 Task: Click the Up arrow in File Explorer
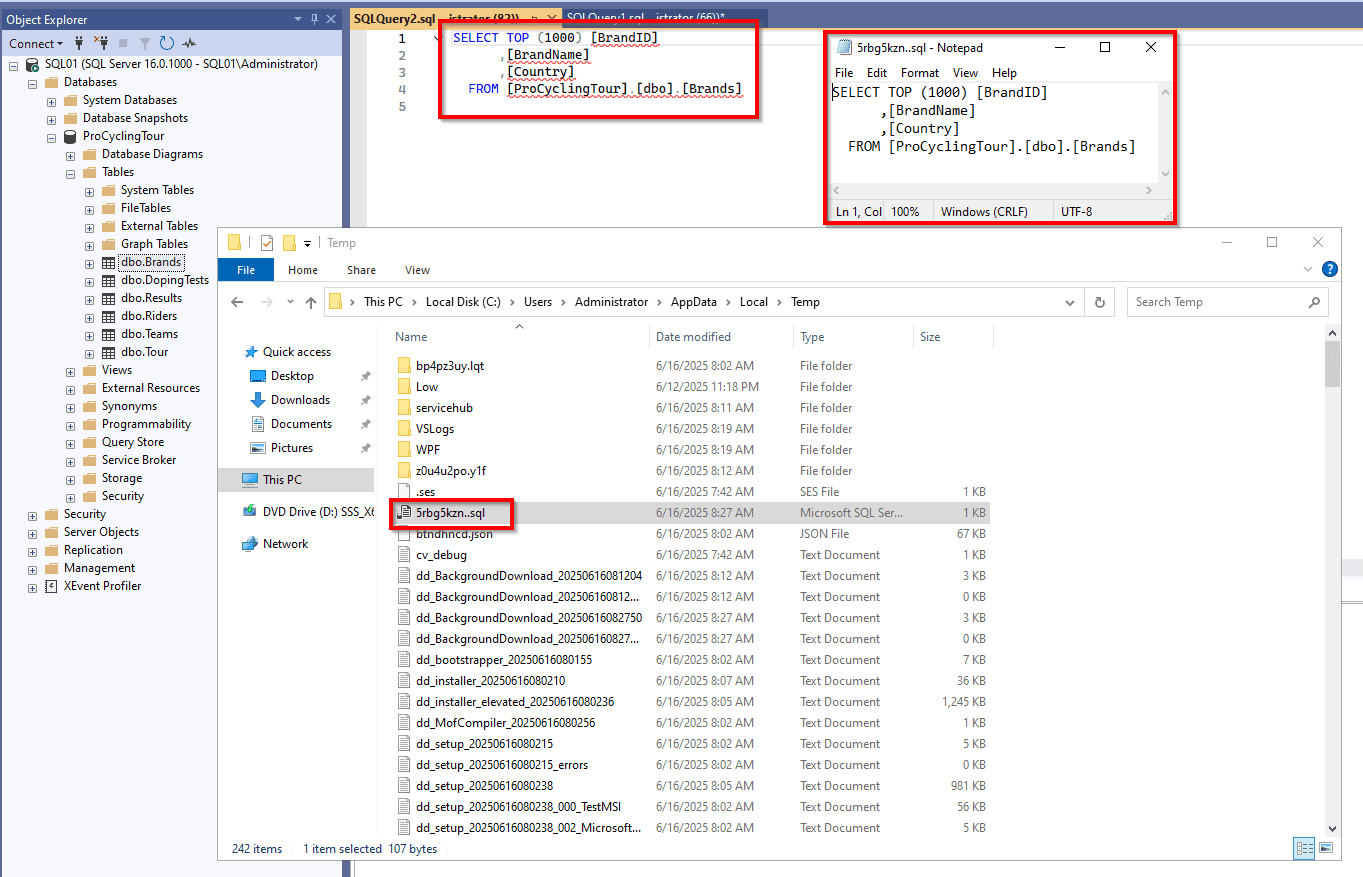[x=311, y=302]
